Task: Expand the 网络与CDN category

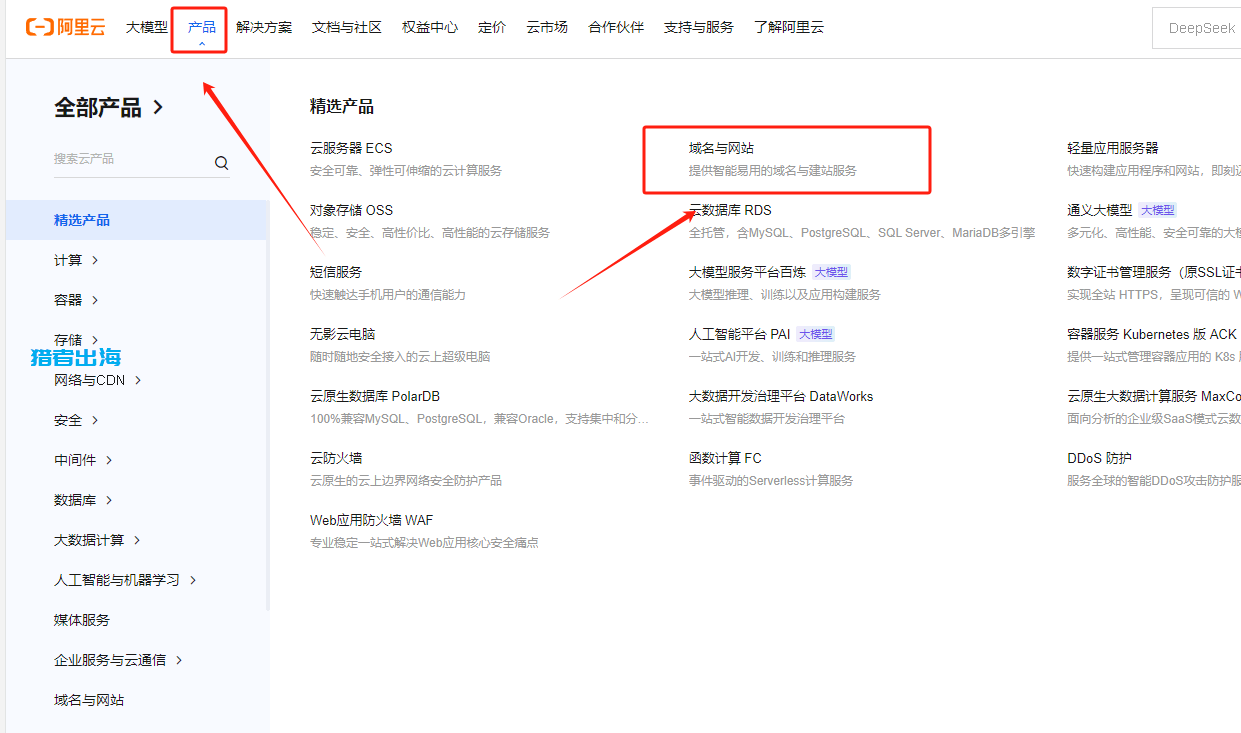Action: click(98, 380)
